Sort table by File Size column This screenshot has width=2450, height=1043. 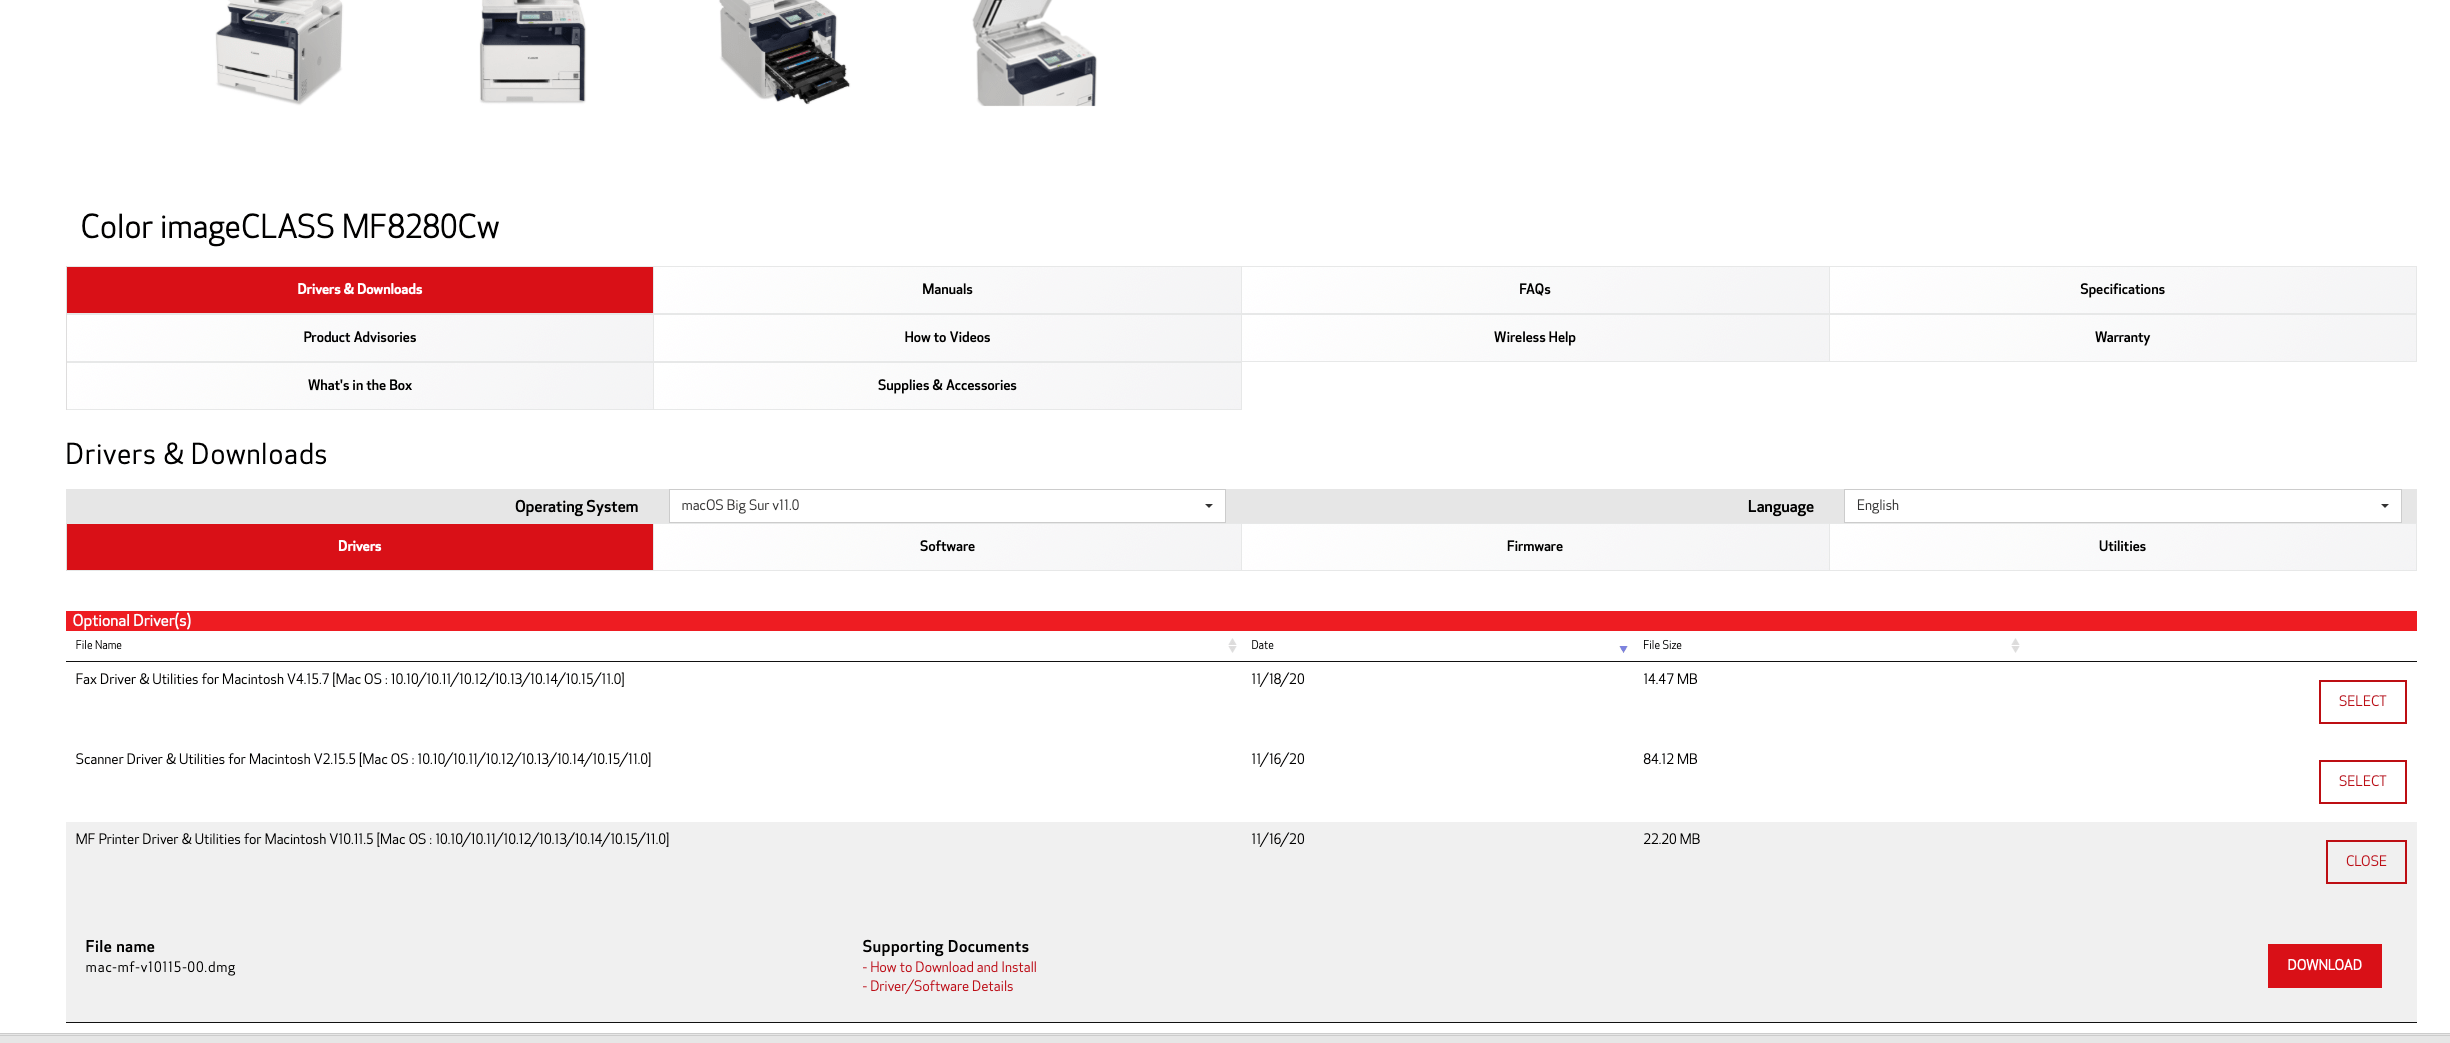1829,646
